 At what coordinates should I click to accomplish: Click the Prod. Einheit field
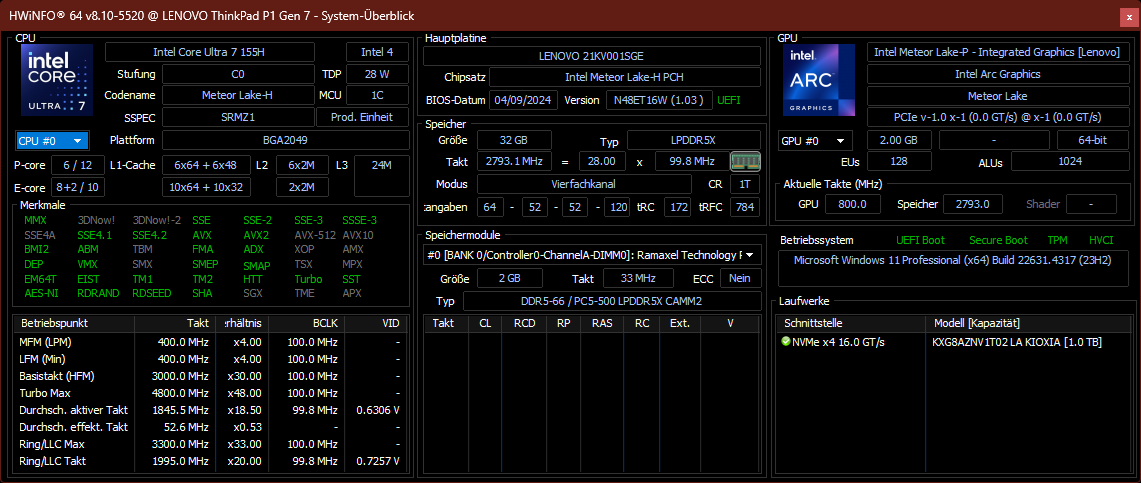[362, 117]
